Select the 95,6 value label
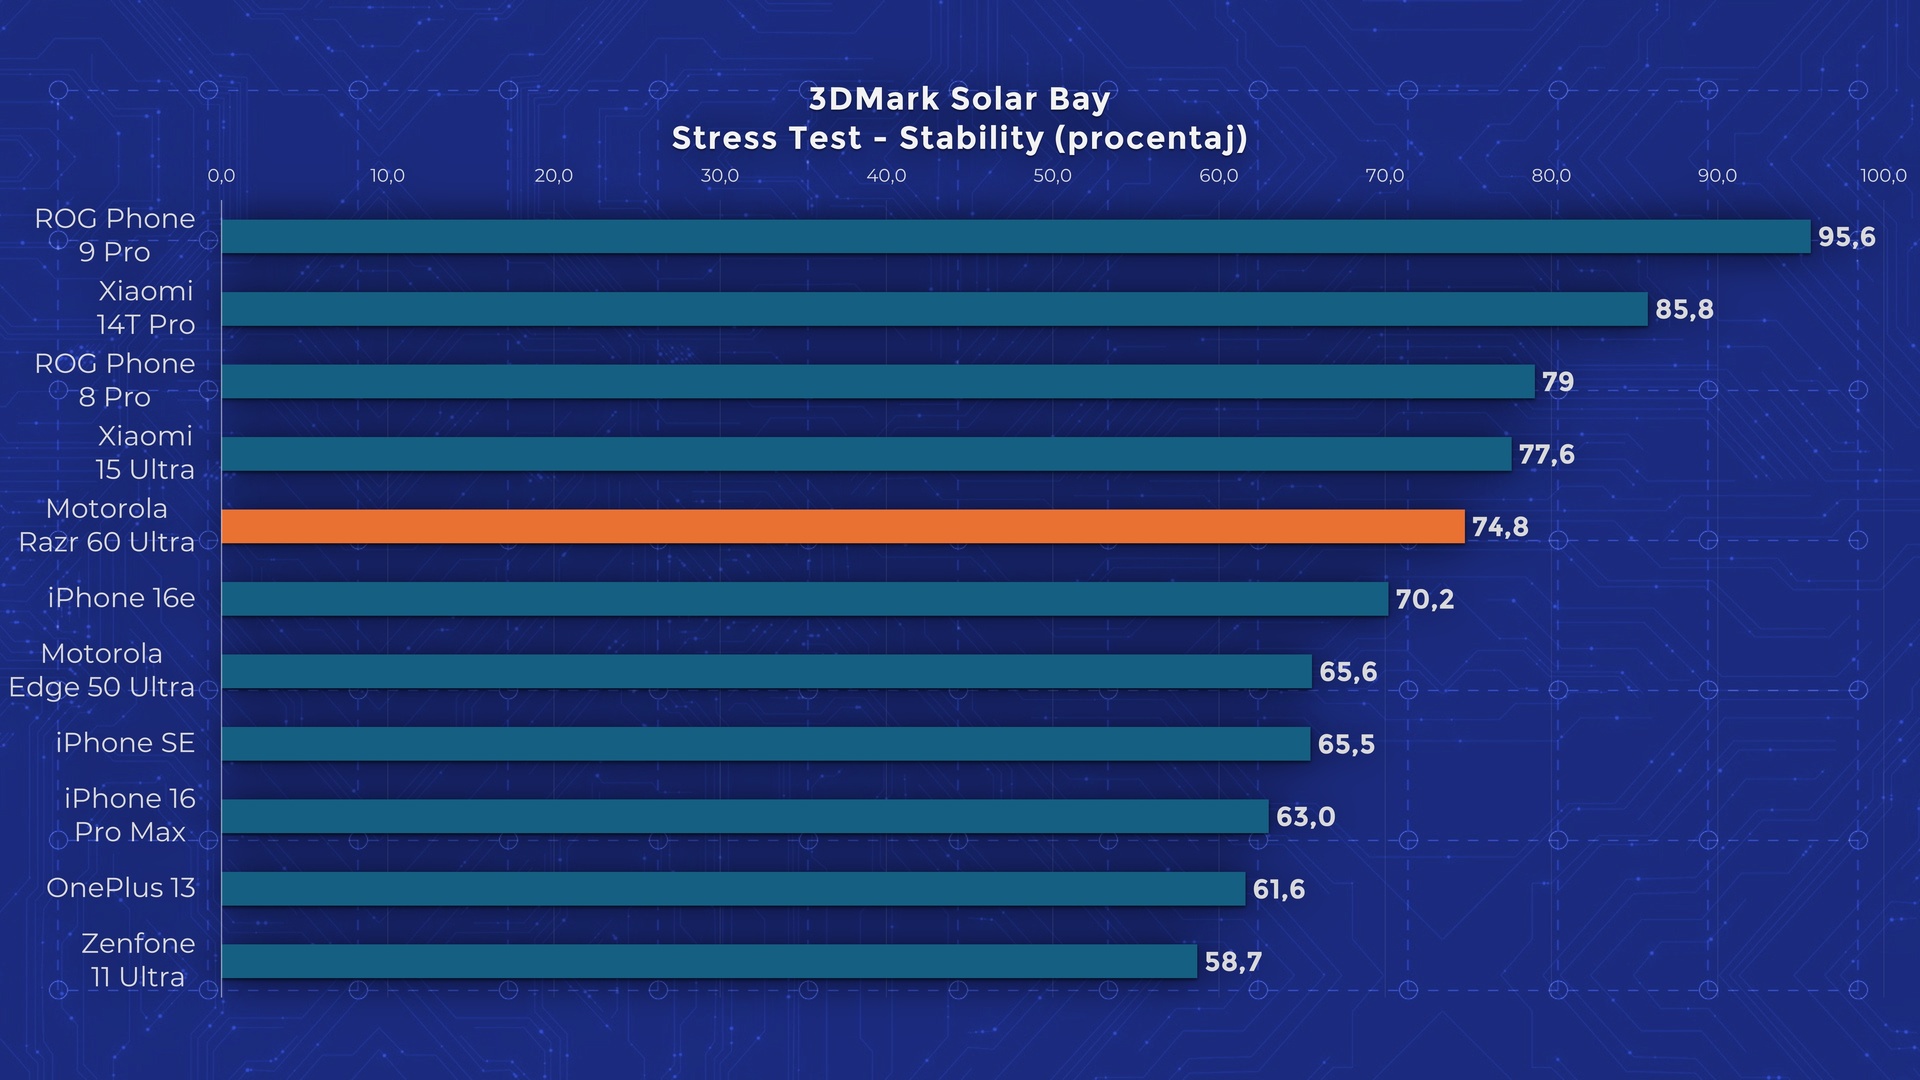This screenshot has width=1920, height=1080. click(1846, 237)
